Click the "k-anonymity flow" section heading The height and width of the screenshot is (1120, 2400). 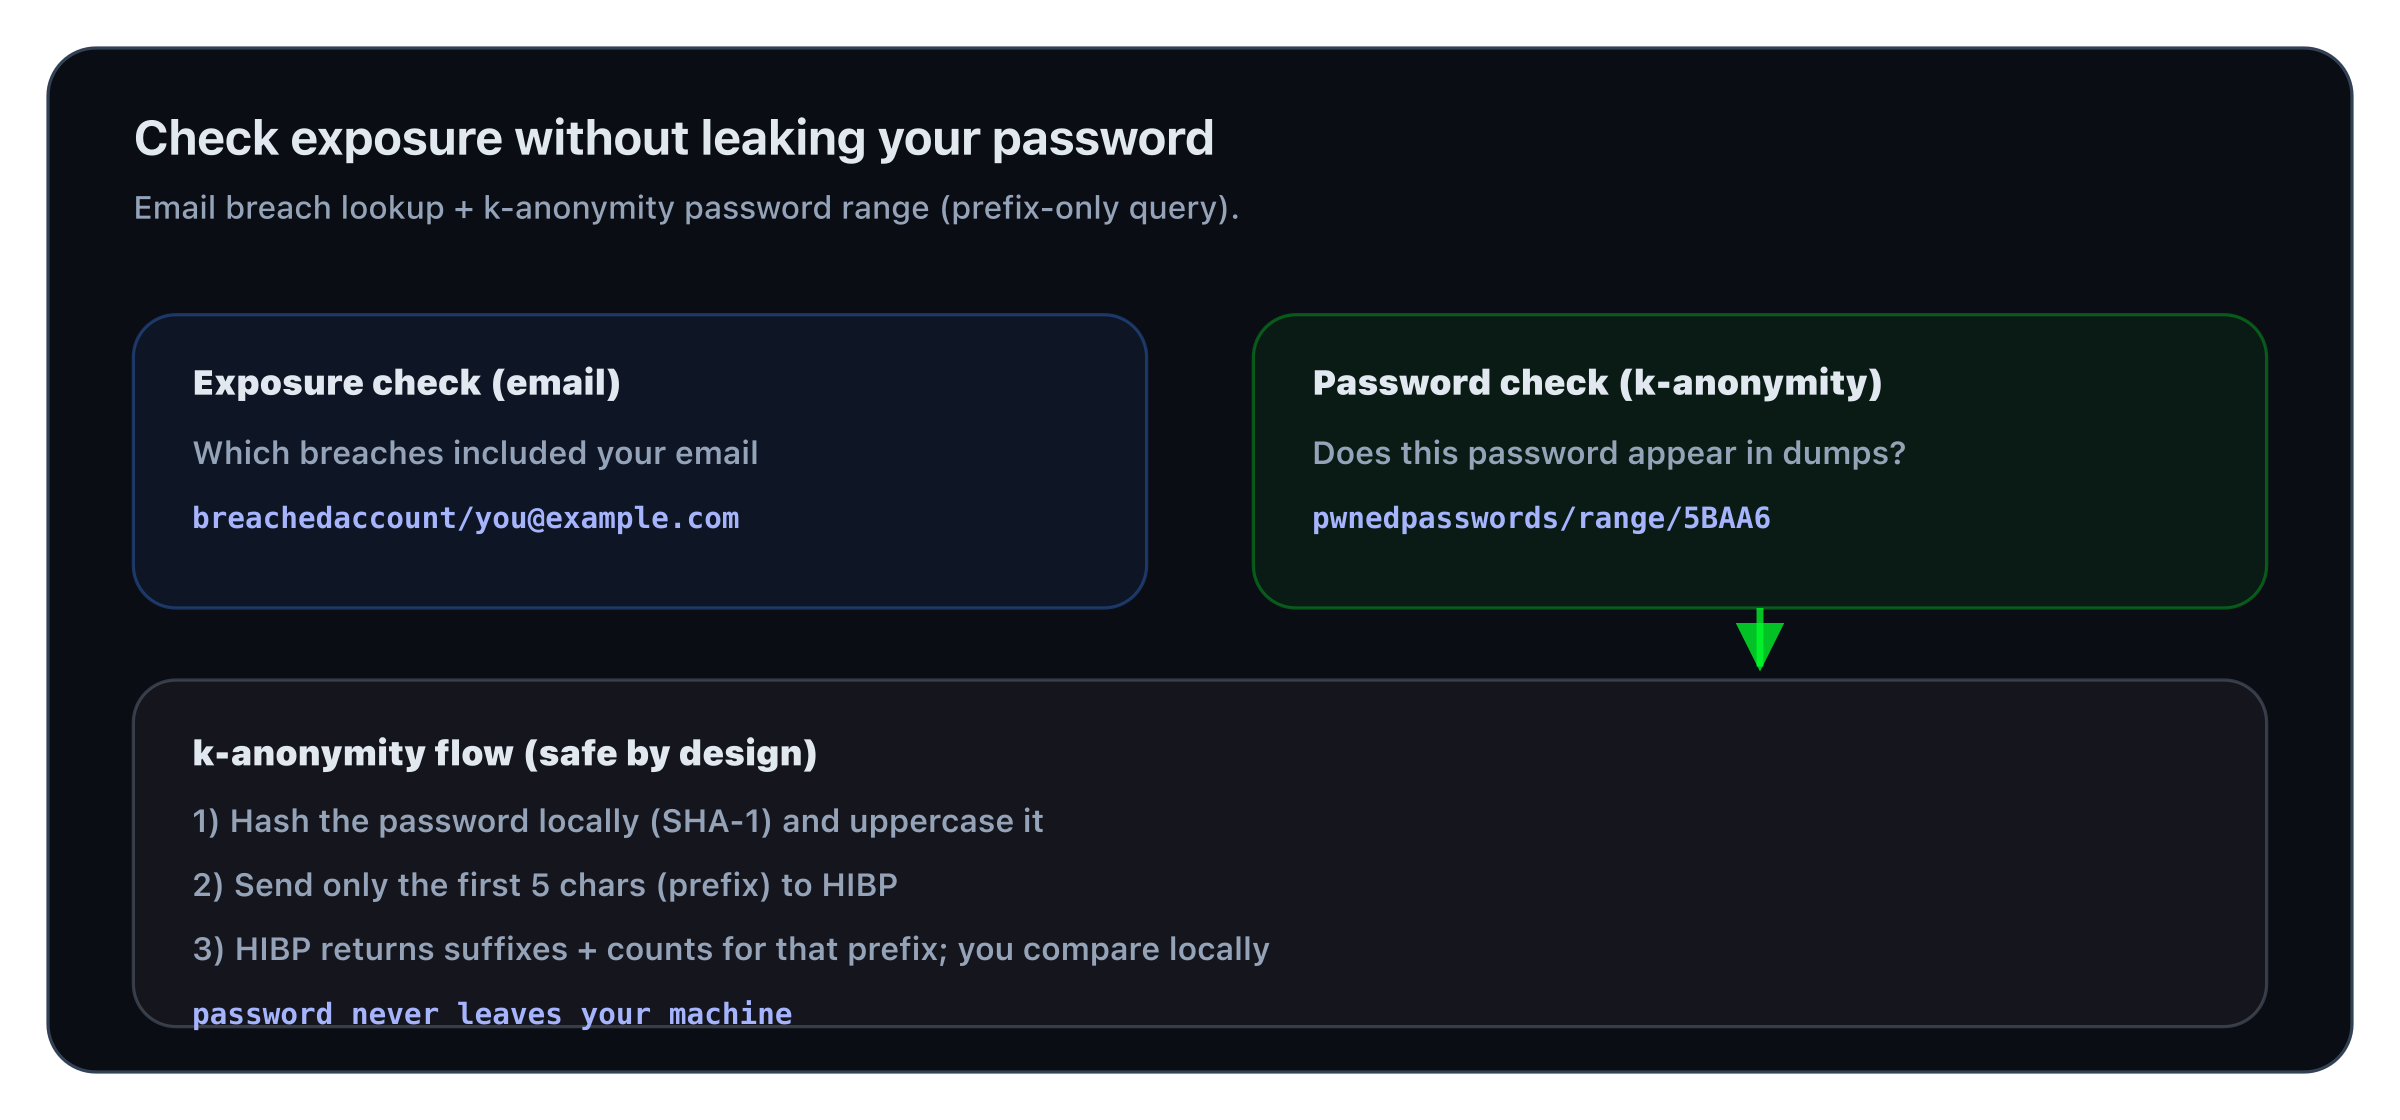[352, 753]
